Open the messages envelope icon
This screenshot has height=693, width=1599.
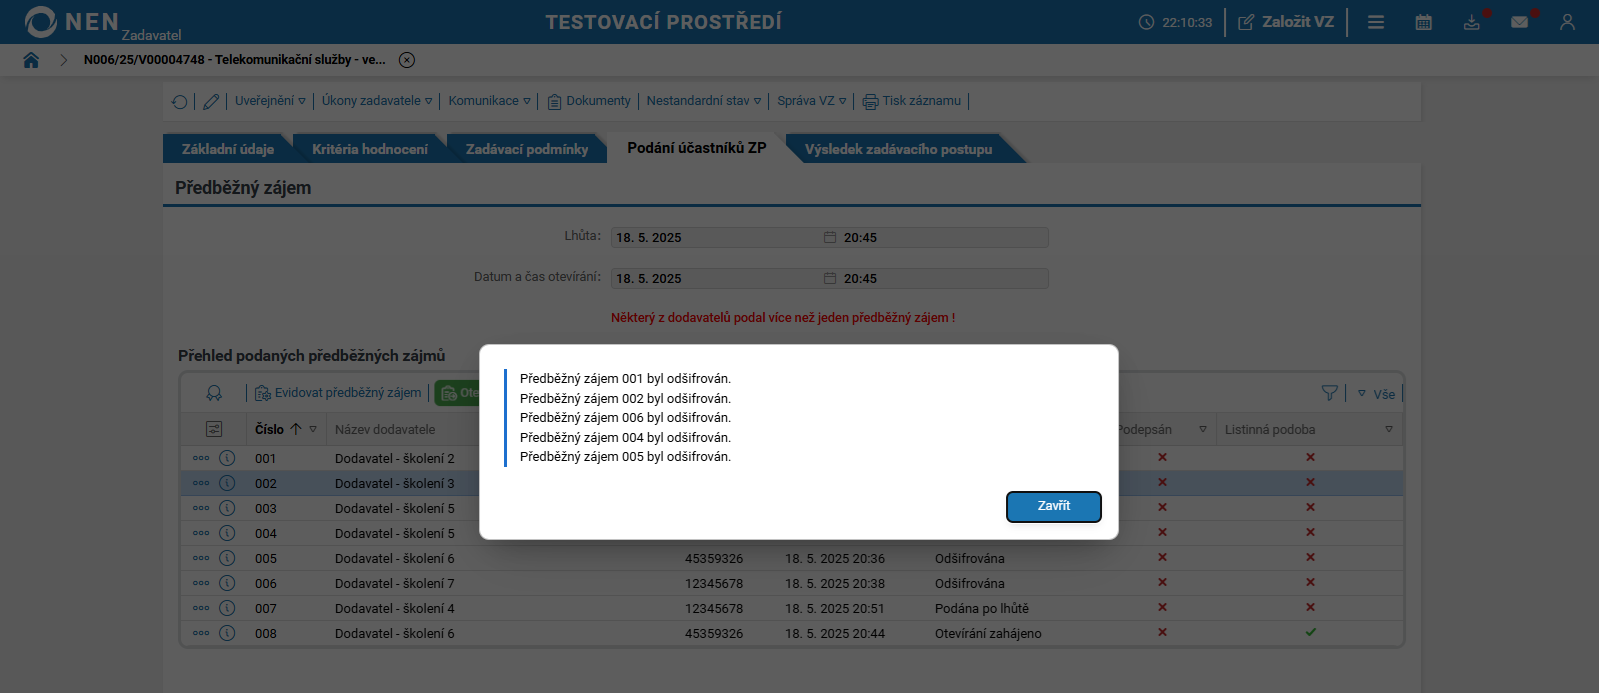click(x=1520, y=22)
